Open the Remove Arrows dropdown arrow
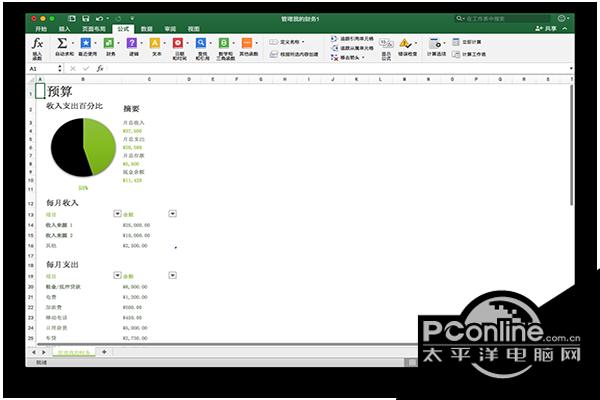Screen dimensions: 600x400 [363, 58]
